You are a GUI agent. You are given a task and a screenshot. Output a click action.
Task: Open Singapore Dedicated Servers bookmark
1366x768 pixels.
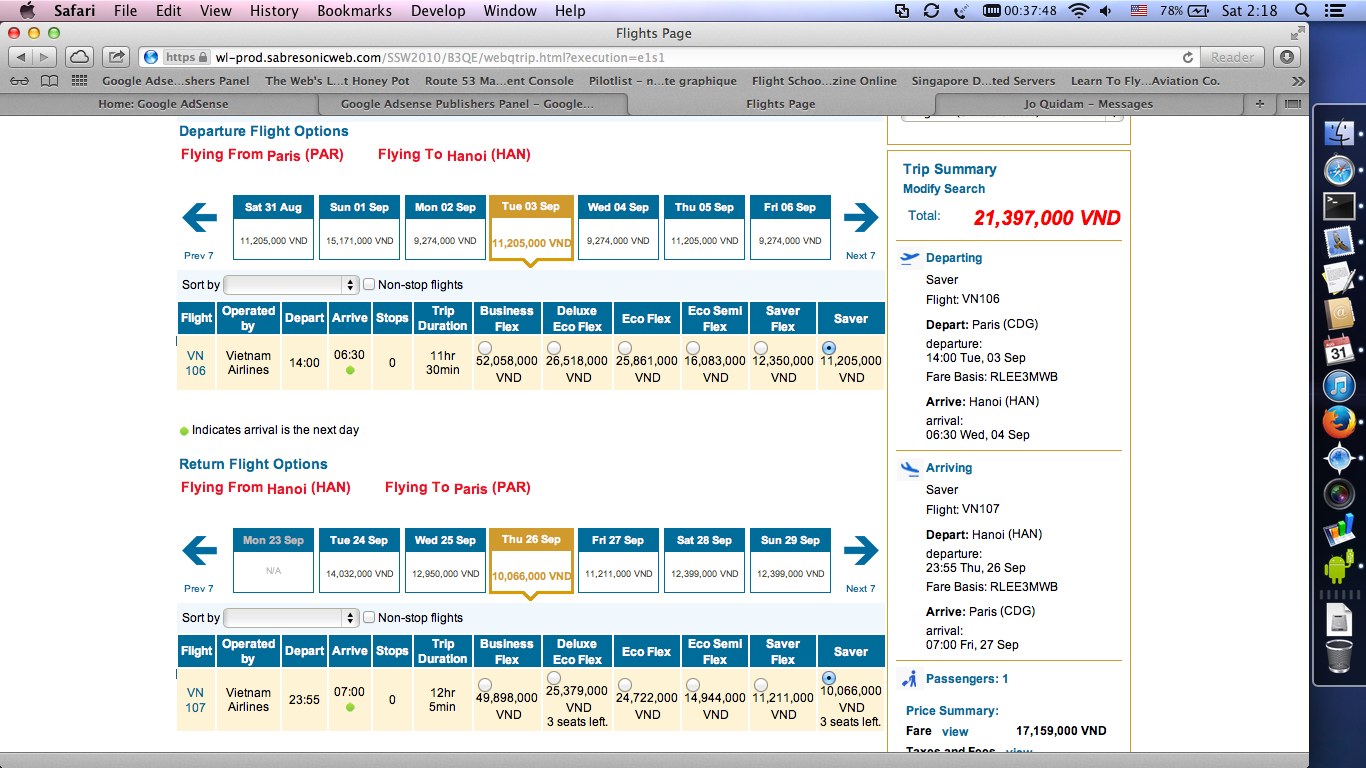[984, 81]
